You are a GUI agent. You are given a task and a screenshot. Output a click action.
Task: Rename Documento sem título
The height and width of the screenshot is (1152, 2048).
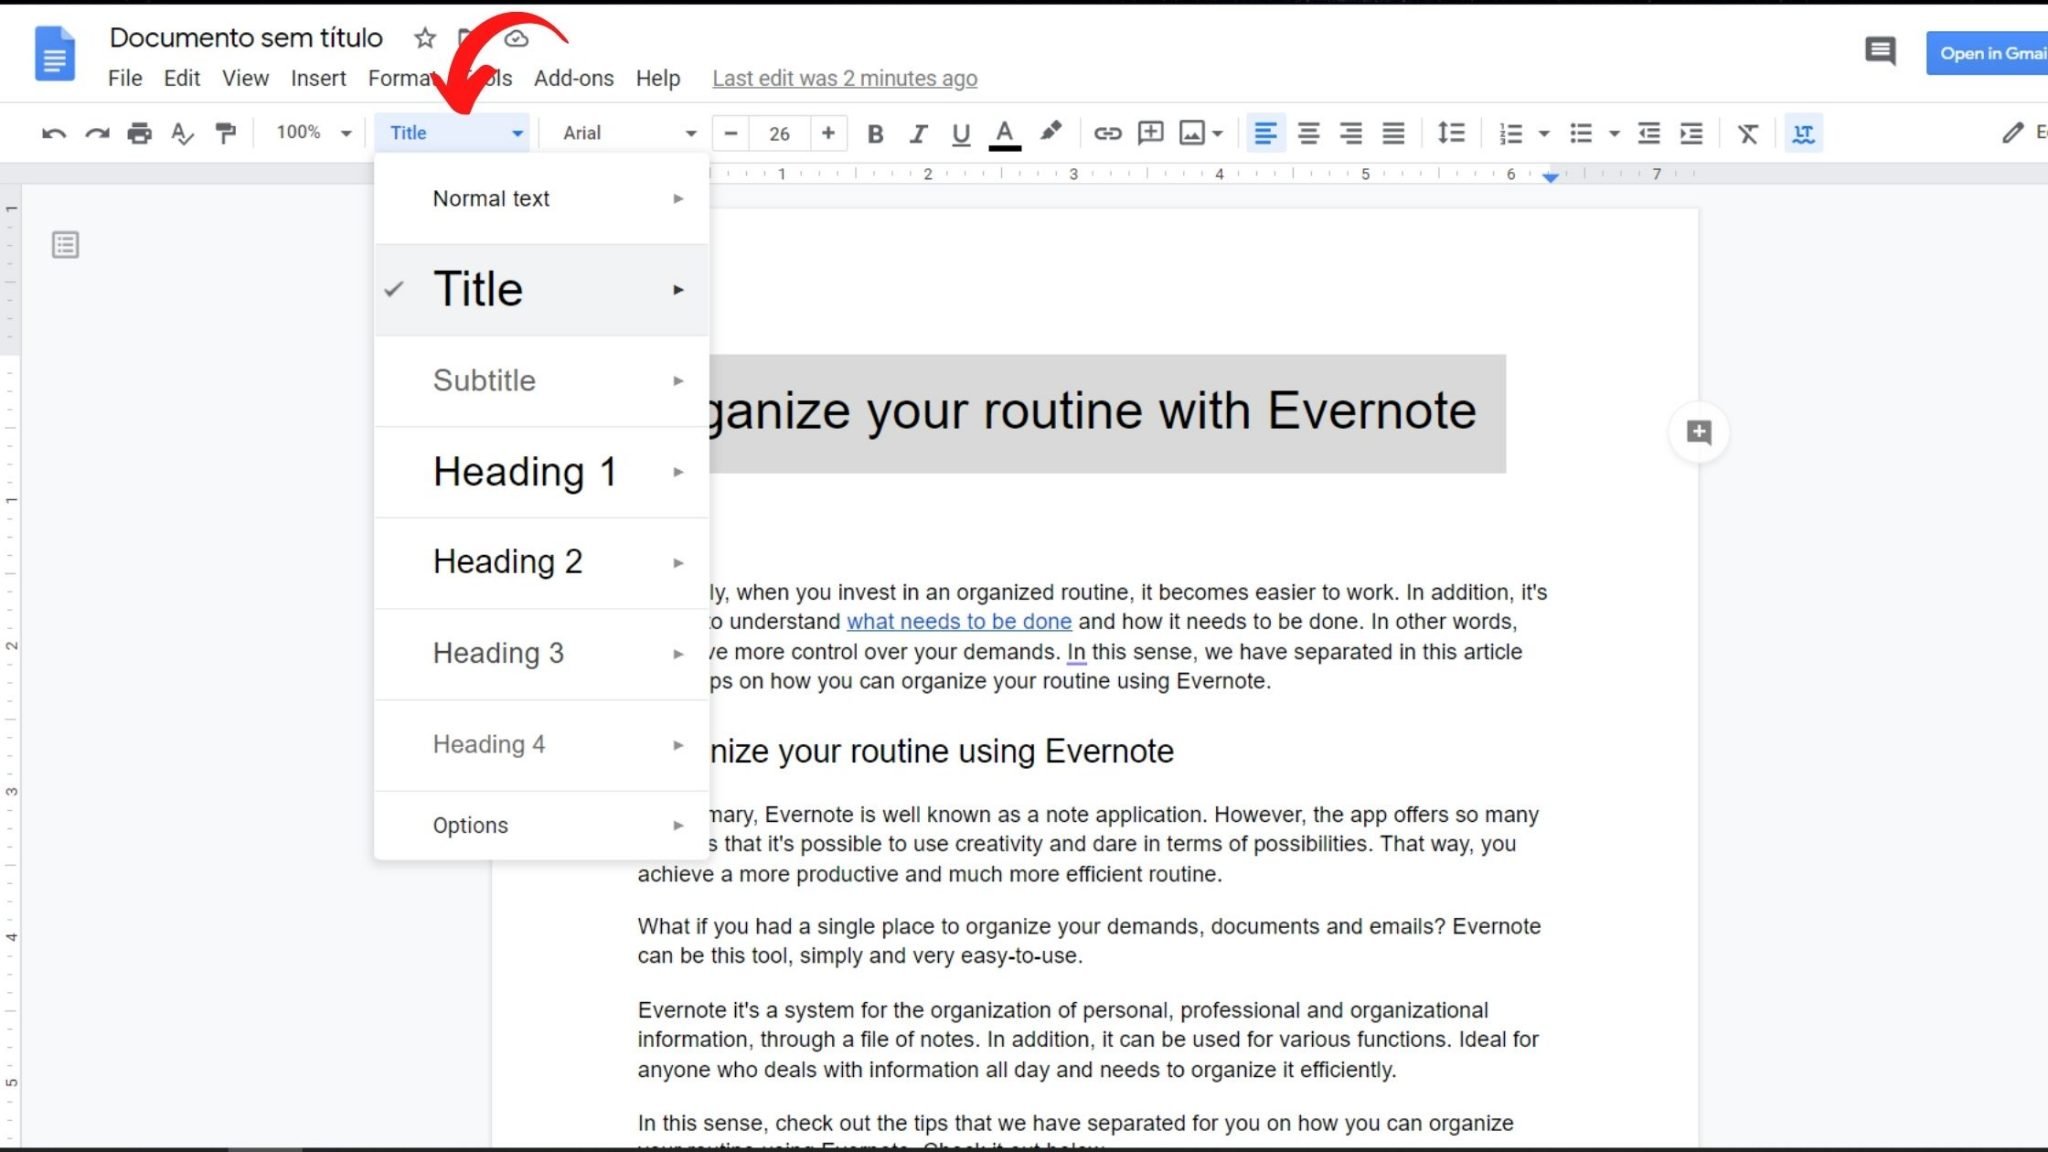pos(246,38)
